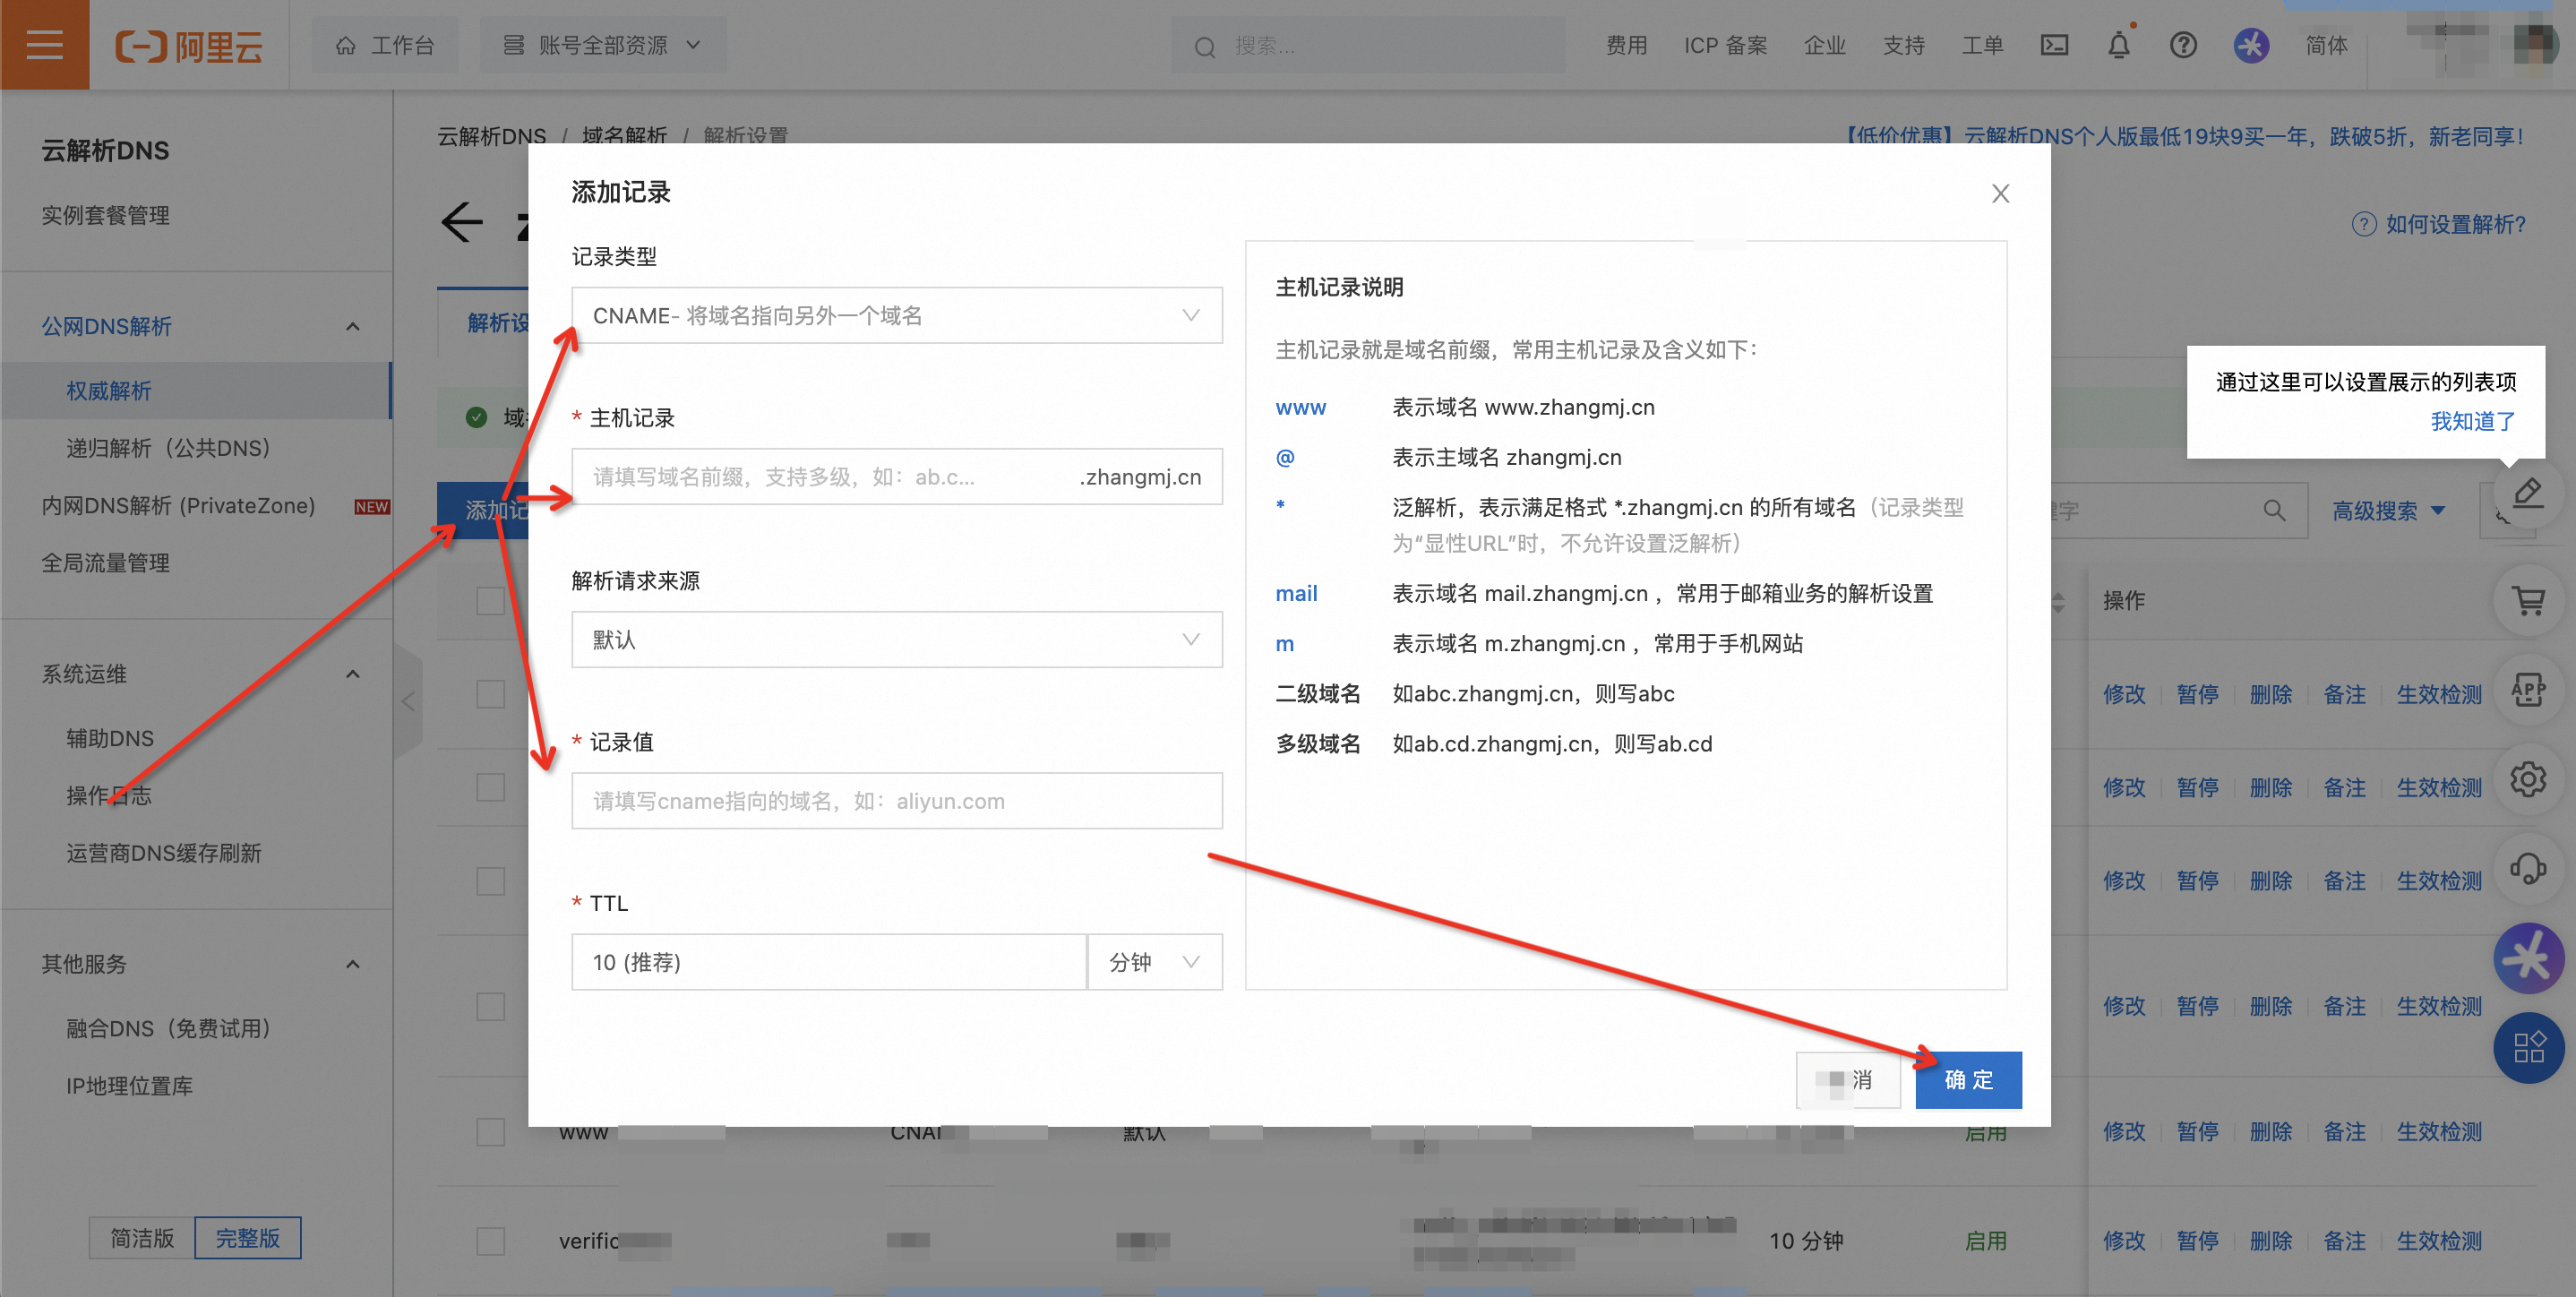Click the 确定 confirm button
The width and height of the screenshot is (2576, 1297).
1967,1080
